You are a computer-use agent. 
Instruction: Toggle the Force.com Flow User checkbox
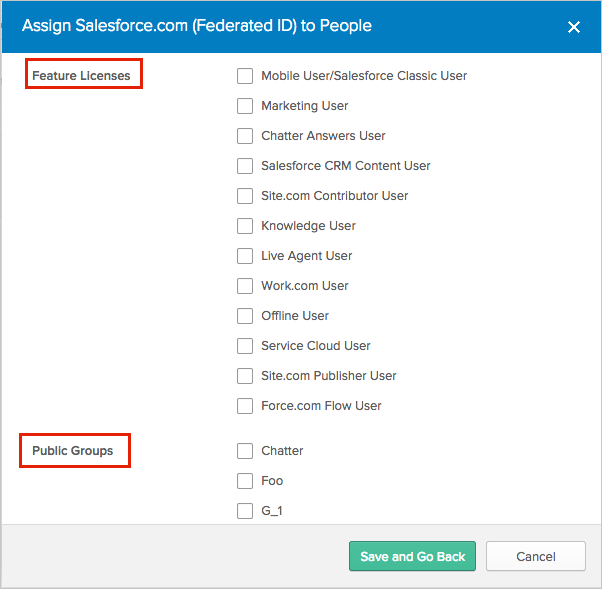pyautogui.click(x=245, y=406)
